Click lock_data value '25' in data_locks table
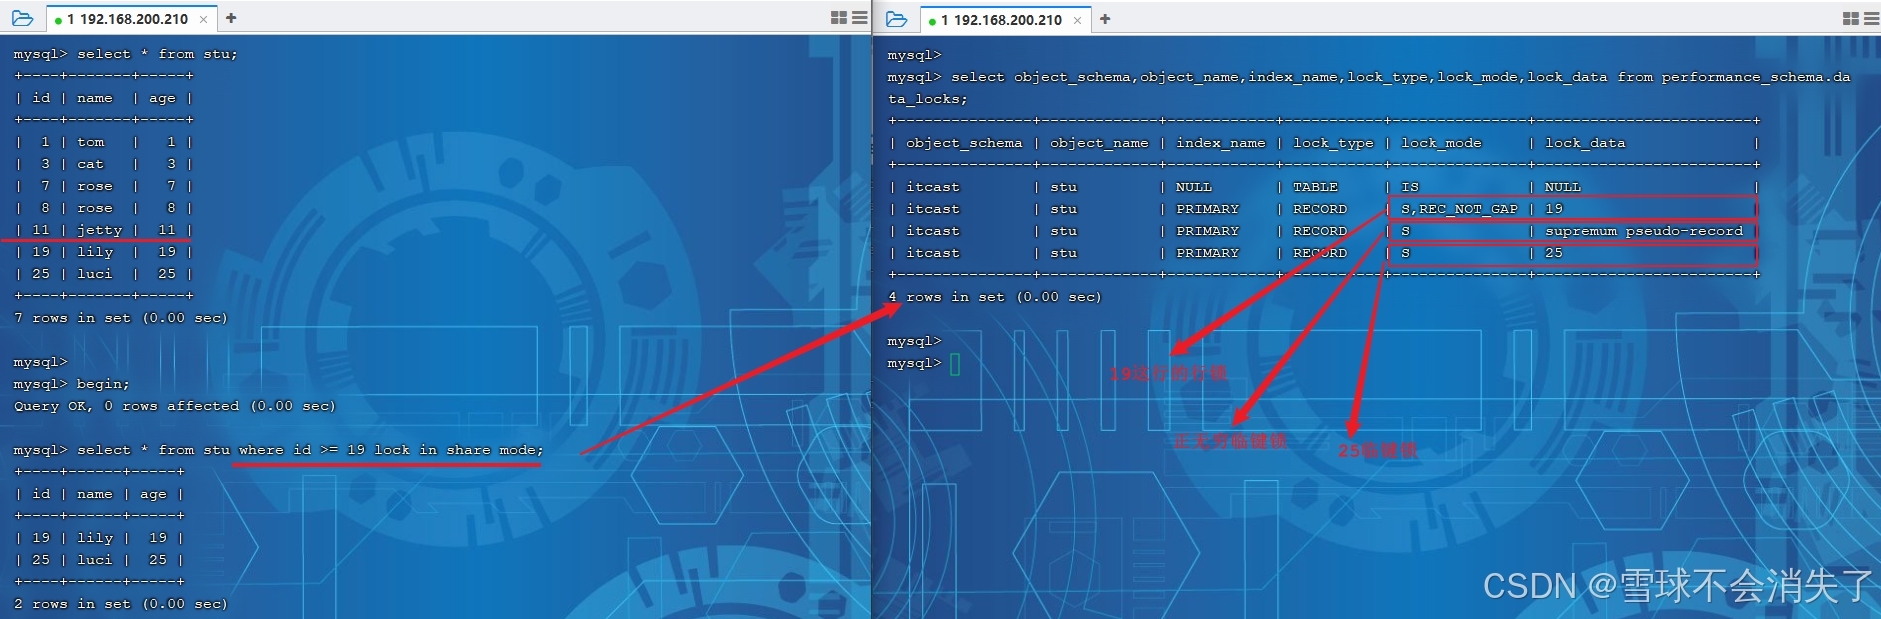The width and height of the screenshot is (1881, 619). pos(1554,253)
